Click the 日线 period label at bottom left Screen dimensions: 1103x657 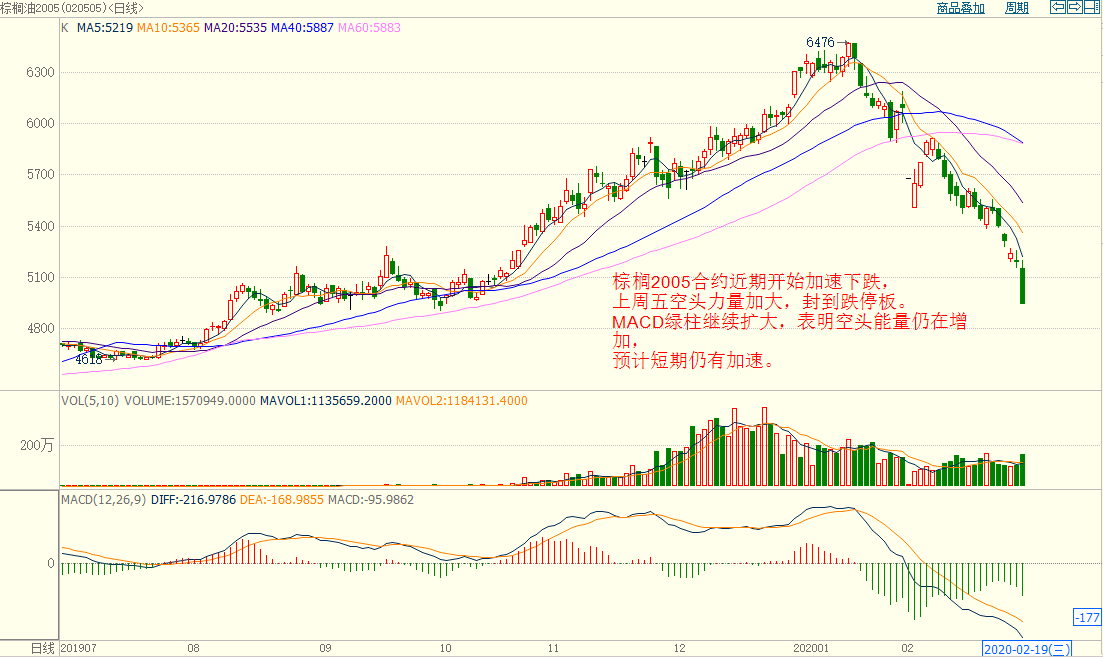tap(42, 648)
